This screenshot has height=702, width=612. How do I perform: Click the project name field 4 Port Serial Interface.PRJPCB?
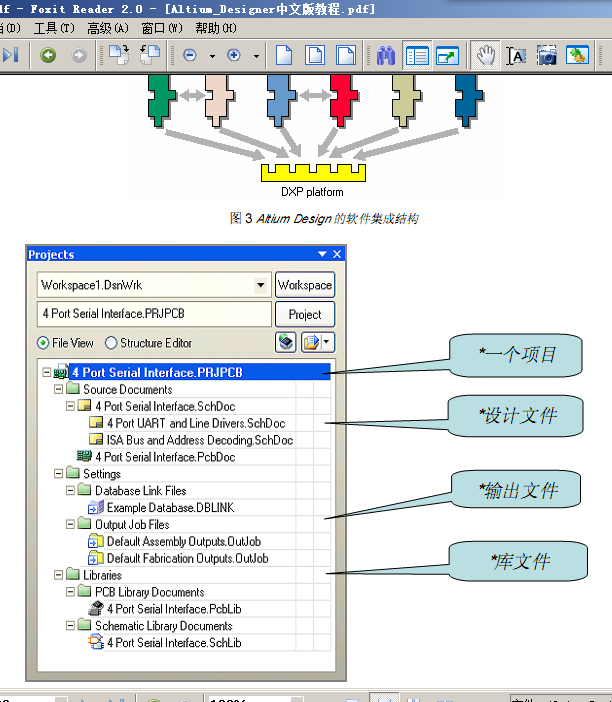[x=154, y=313]
